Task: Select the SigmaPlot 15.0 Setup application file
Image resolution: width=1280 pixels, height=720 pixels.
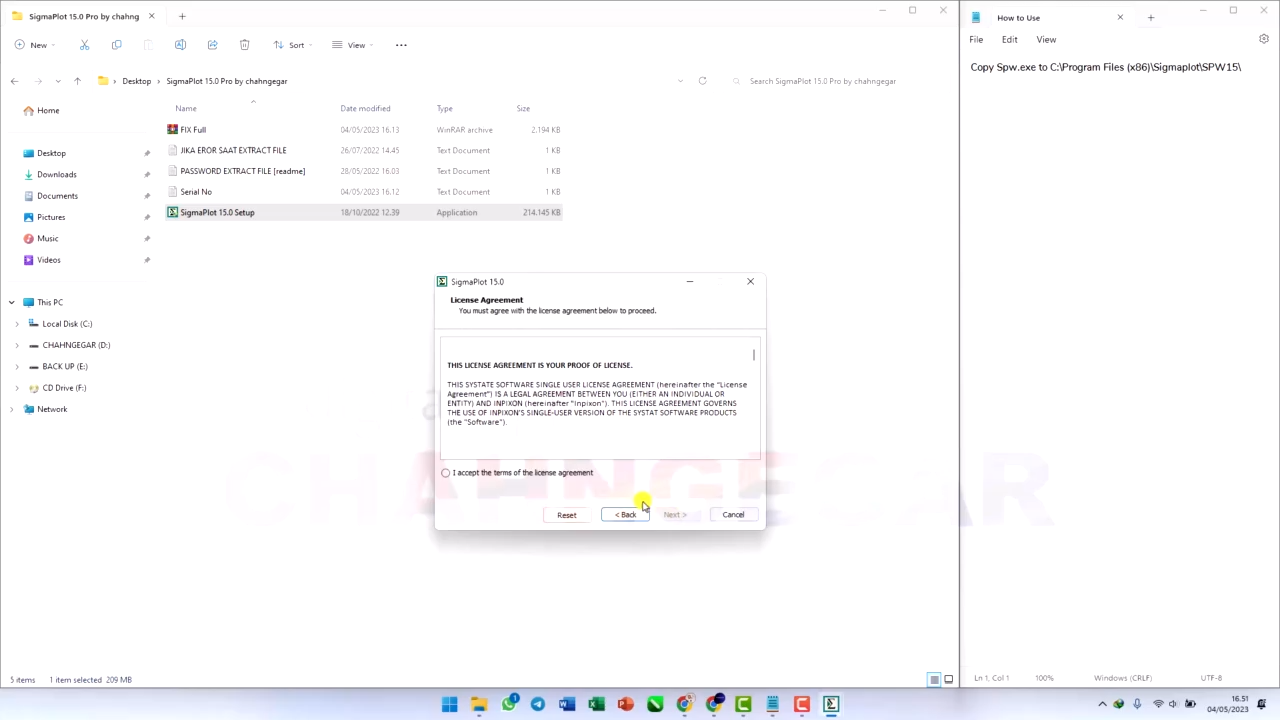Action: point(217,212)
